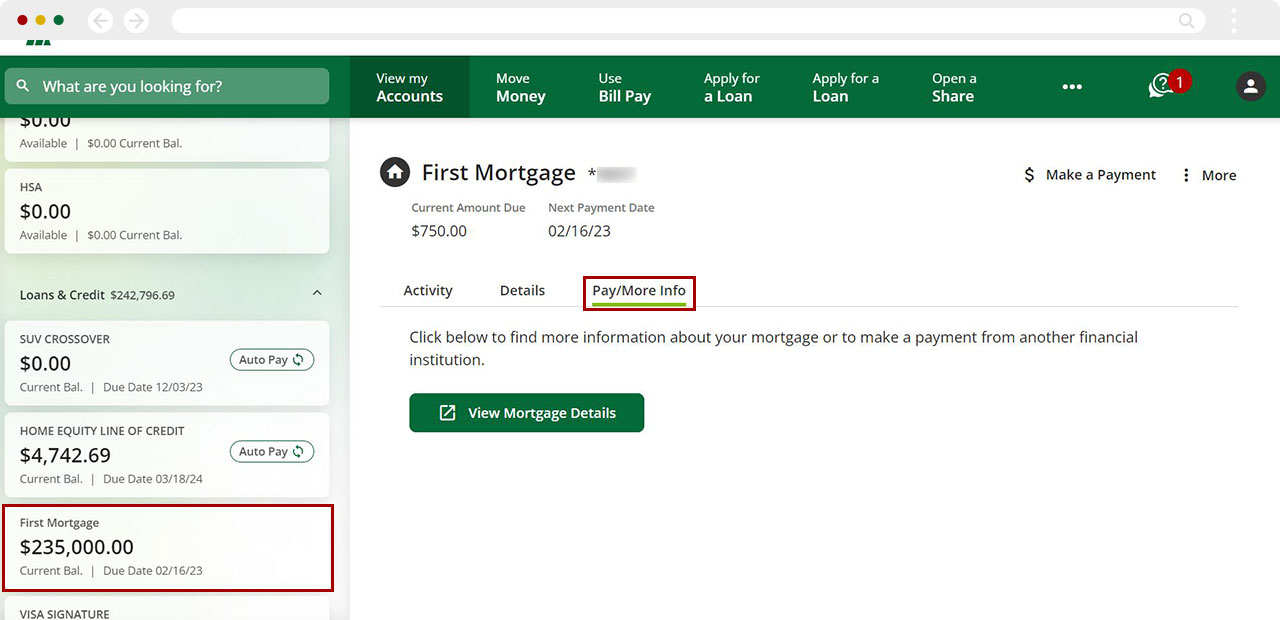Image resolution: width=1280 pixels, height=620 pixels.
Task: Select the SUV CROSSOVER loan card
Action: pyautogui.click(x=166, y=363)
